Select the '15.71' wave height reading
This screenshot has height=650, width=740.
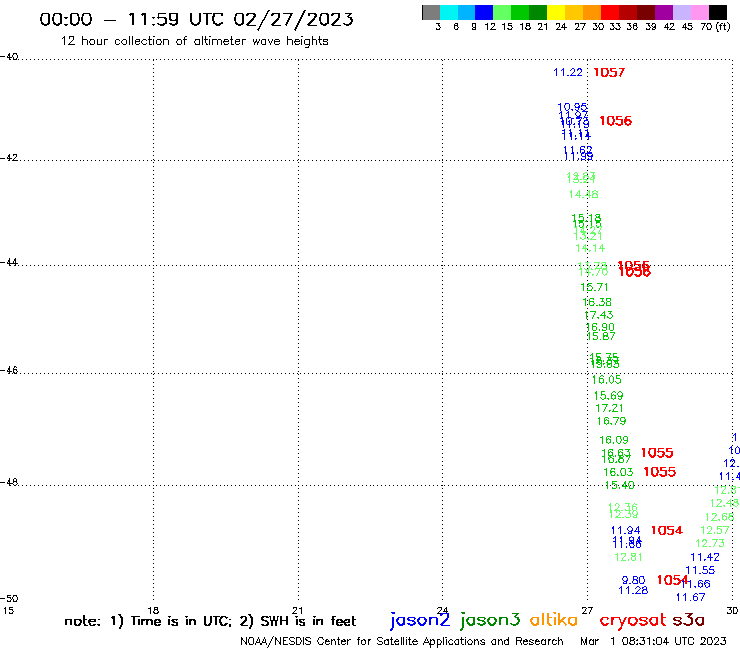tap(594, 287)
